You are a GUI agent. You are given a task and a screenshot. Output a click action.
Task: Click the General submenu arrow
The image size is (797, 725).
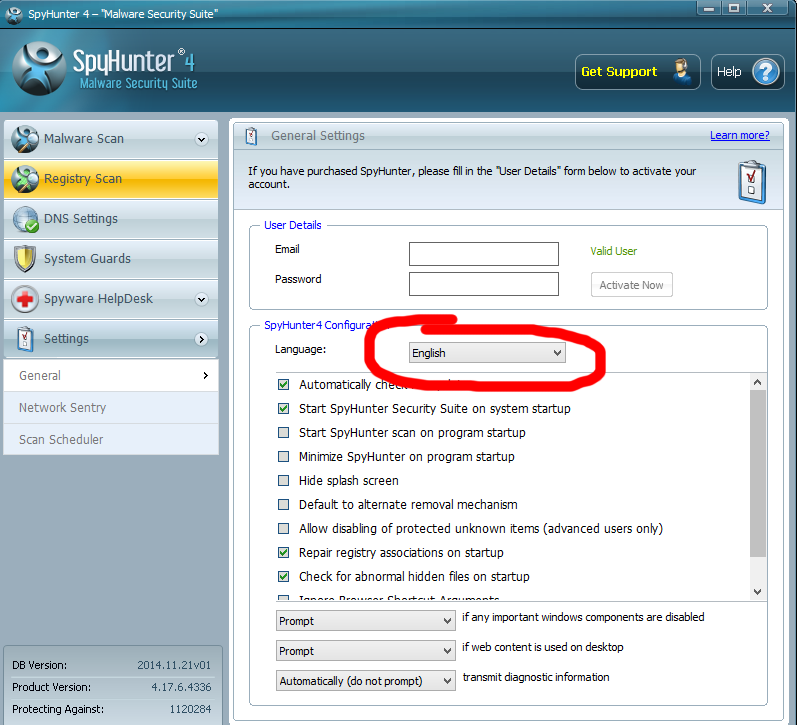(205, 376)
